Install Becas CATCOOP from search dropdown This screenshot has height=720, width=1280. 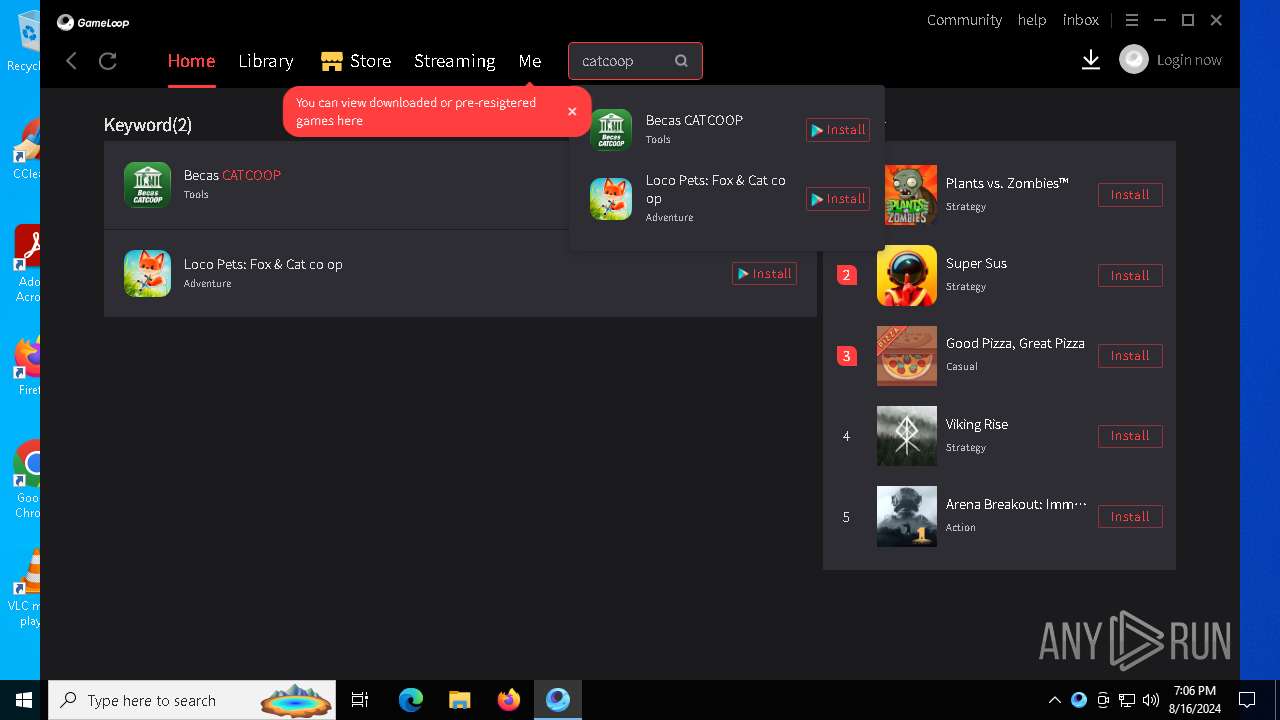pyautogui.click(x=838, y=130)
